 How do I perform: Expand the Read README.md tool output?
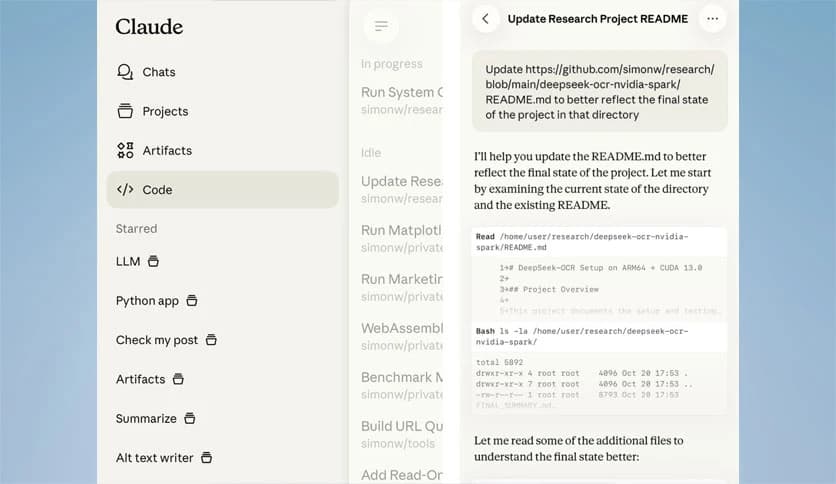[598, 241]
